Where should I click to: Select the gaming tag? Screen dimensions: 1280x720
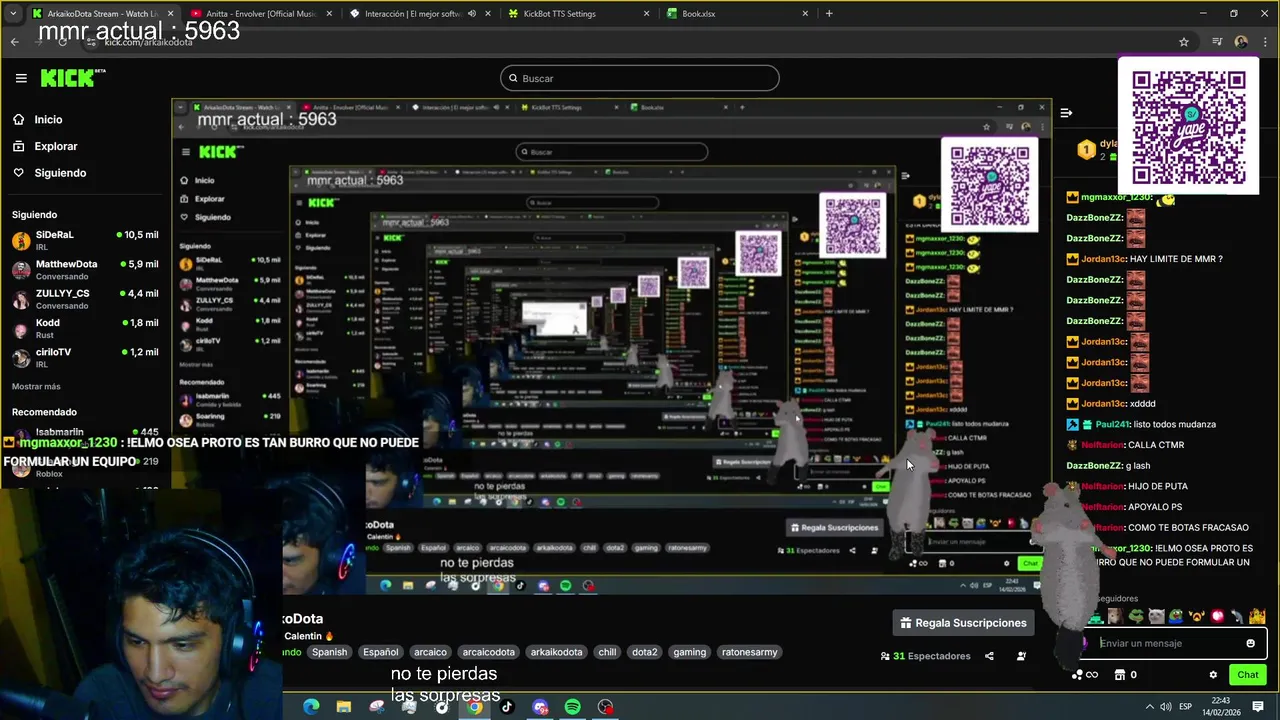click(x=689, y=652)
